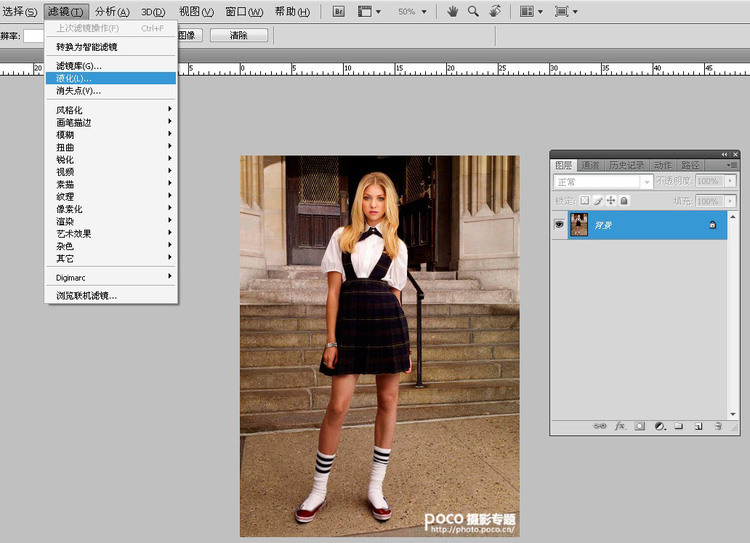Screen dimensions: 750x543
Task: Hide the 背景 layer eye icon
Action: coord(559,224)
